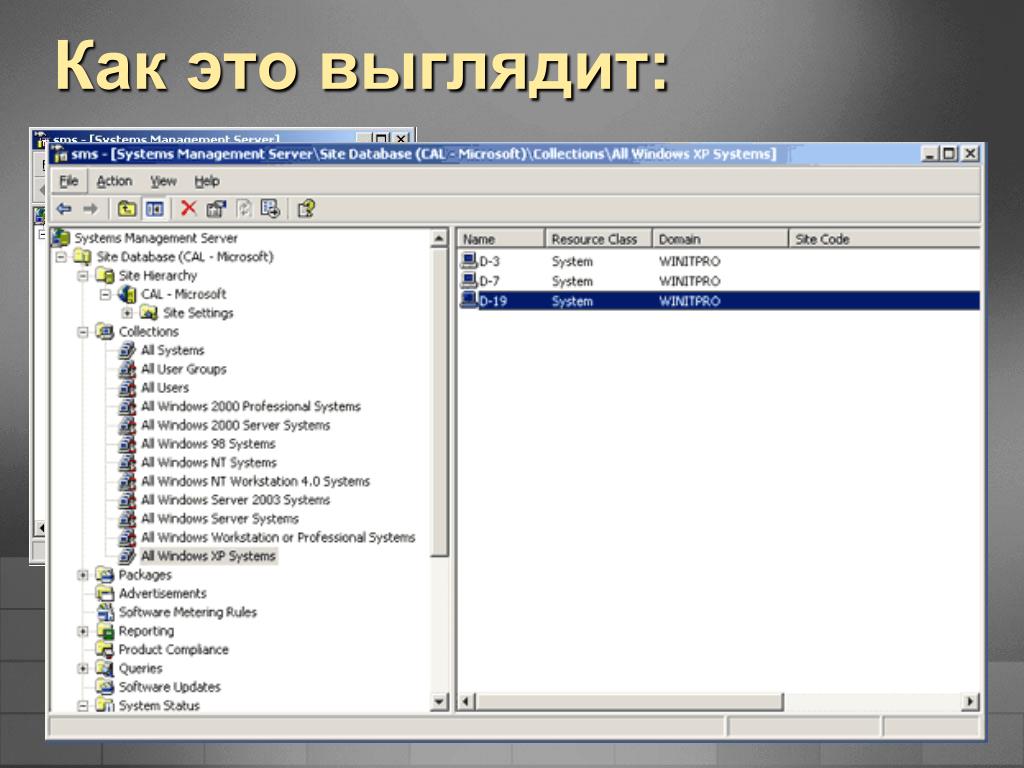Click the list pane scroll left arrow
The image size is (1024, 768).
pyautogui.click(x=466, y=702)
